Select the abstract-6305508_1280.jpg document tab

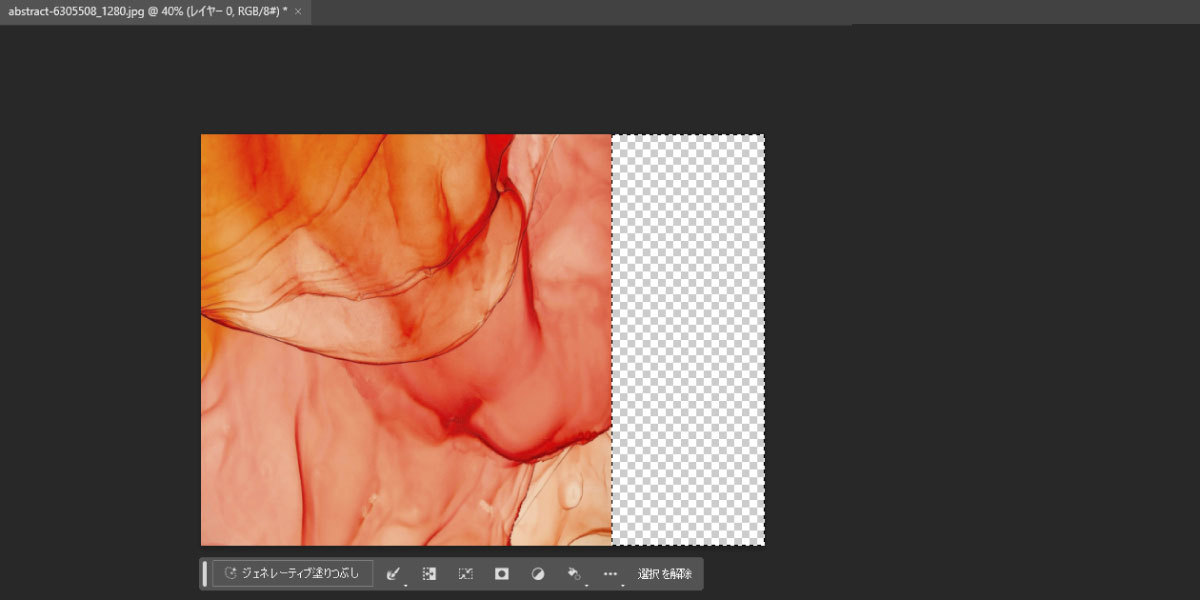pyautogui.click(x=155, y=11)
